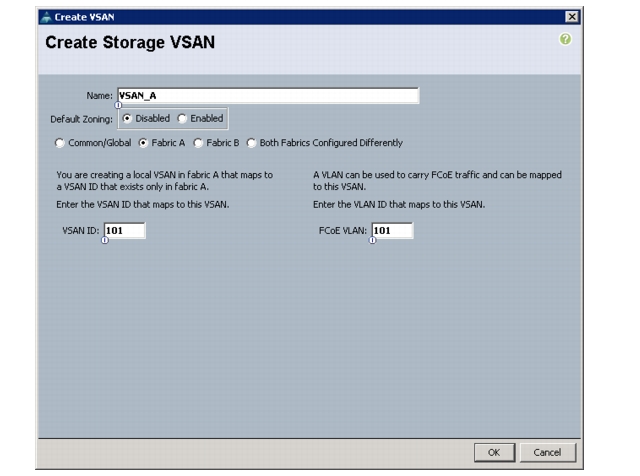Viewport: 640px width, 476px height.
Task: Open the green help question mark icon
Action: point(565,39)
